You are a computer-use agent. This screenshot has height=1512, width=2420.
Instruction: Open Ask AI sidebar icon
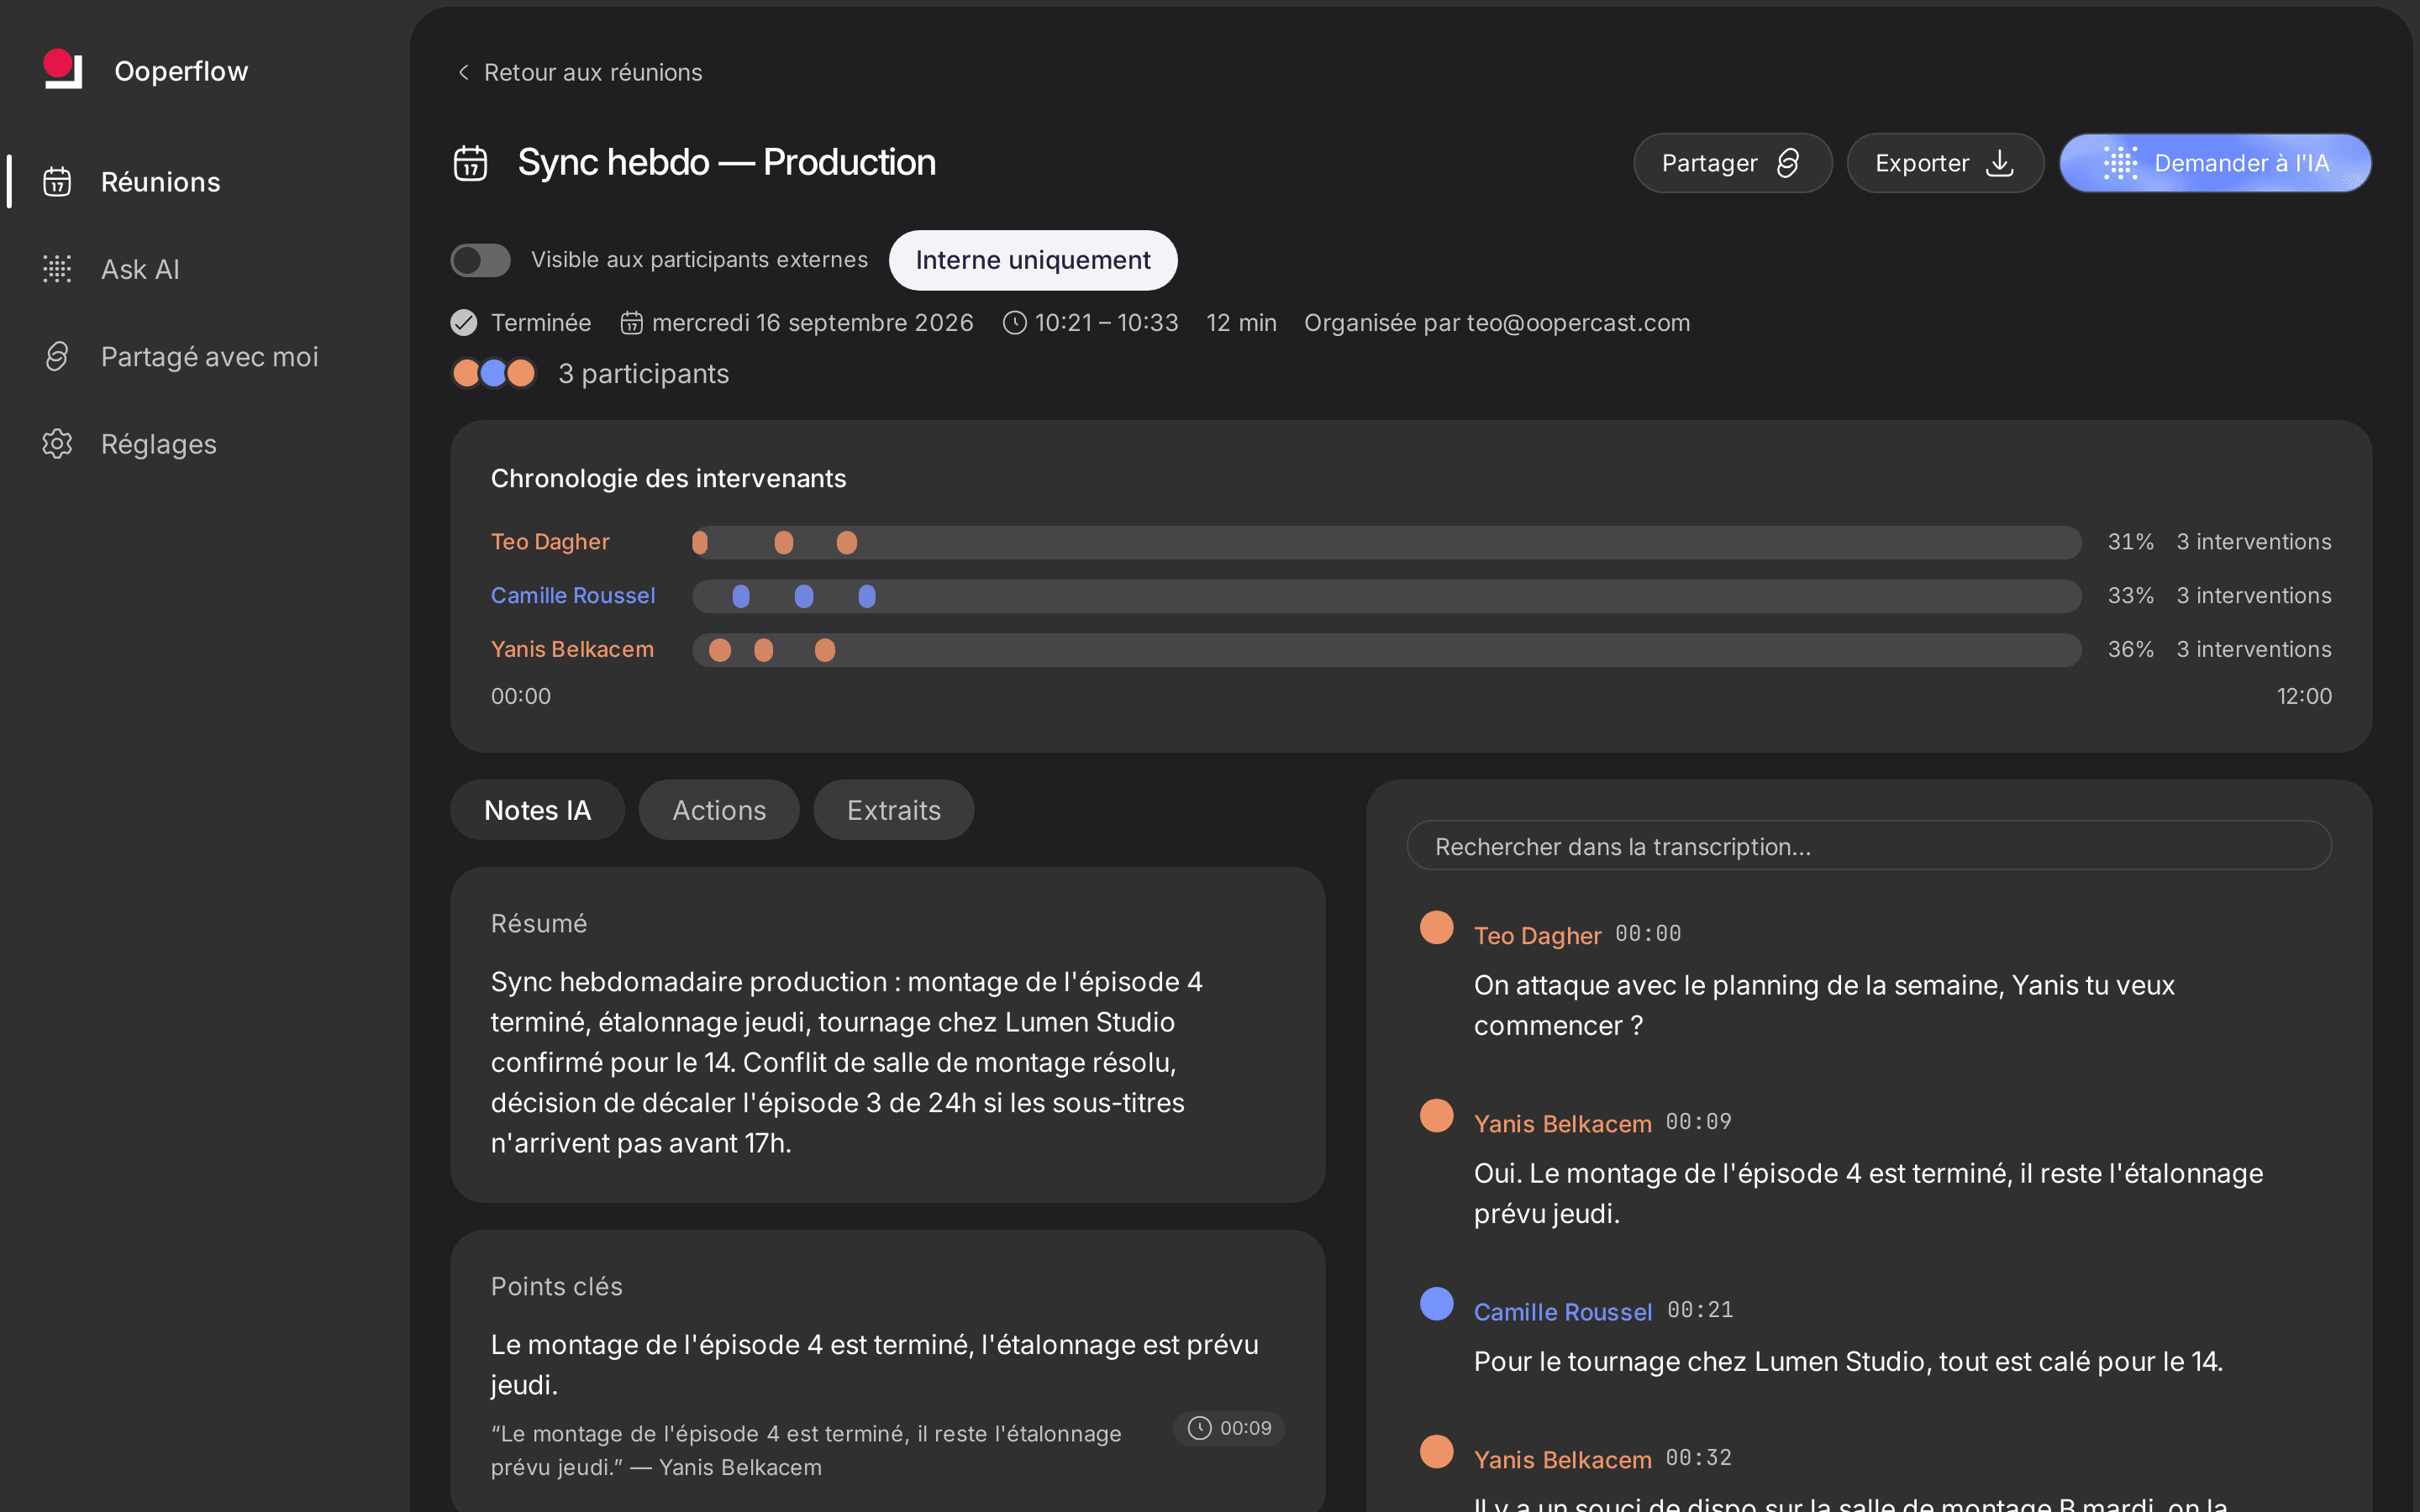(57, 269)
